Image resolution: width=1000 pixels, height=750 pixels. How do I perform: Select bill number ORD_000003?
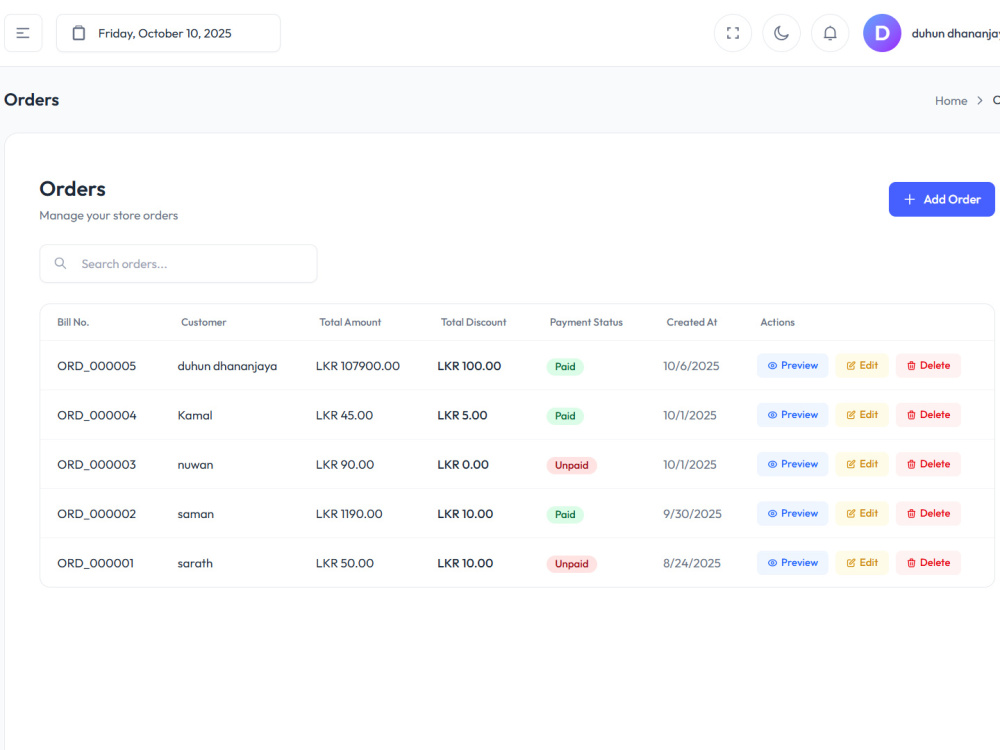click(97, 465)
